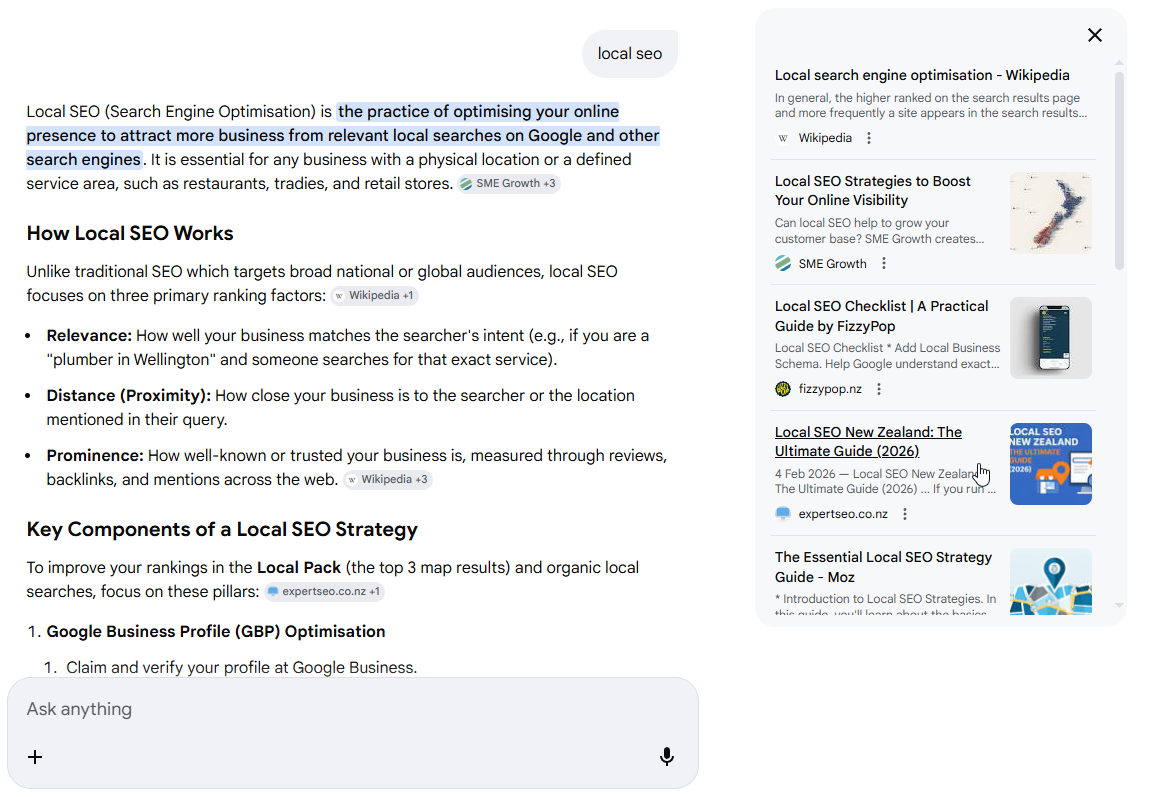
Task: Click the 'local seo' query bubble
Action: coord(630,54)
